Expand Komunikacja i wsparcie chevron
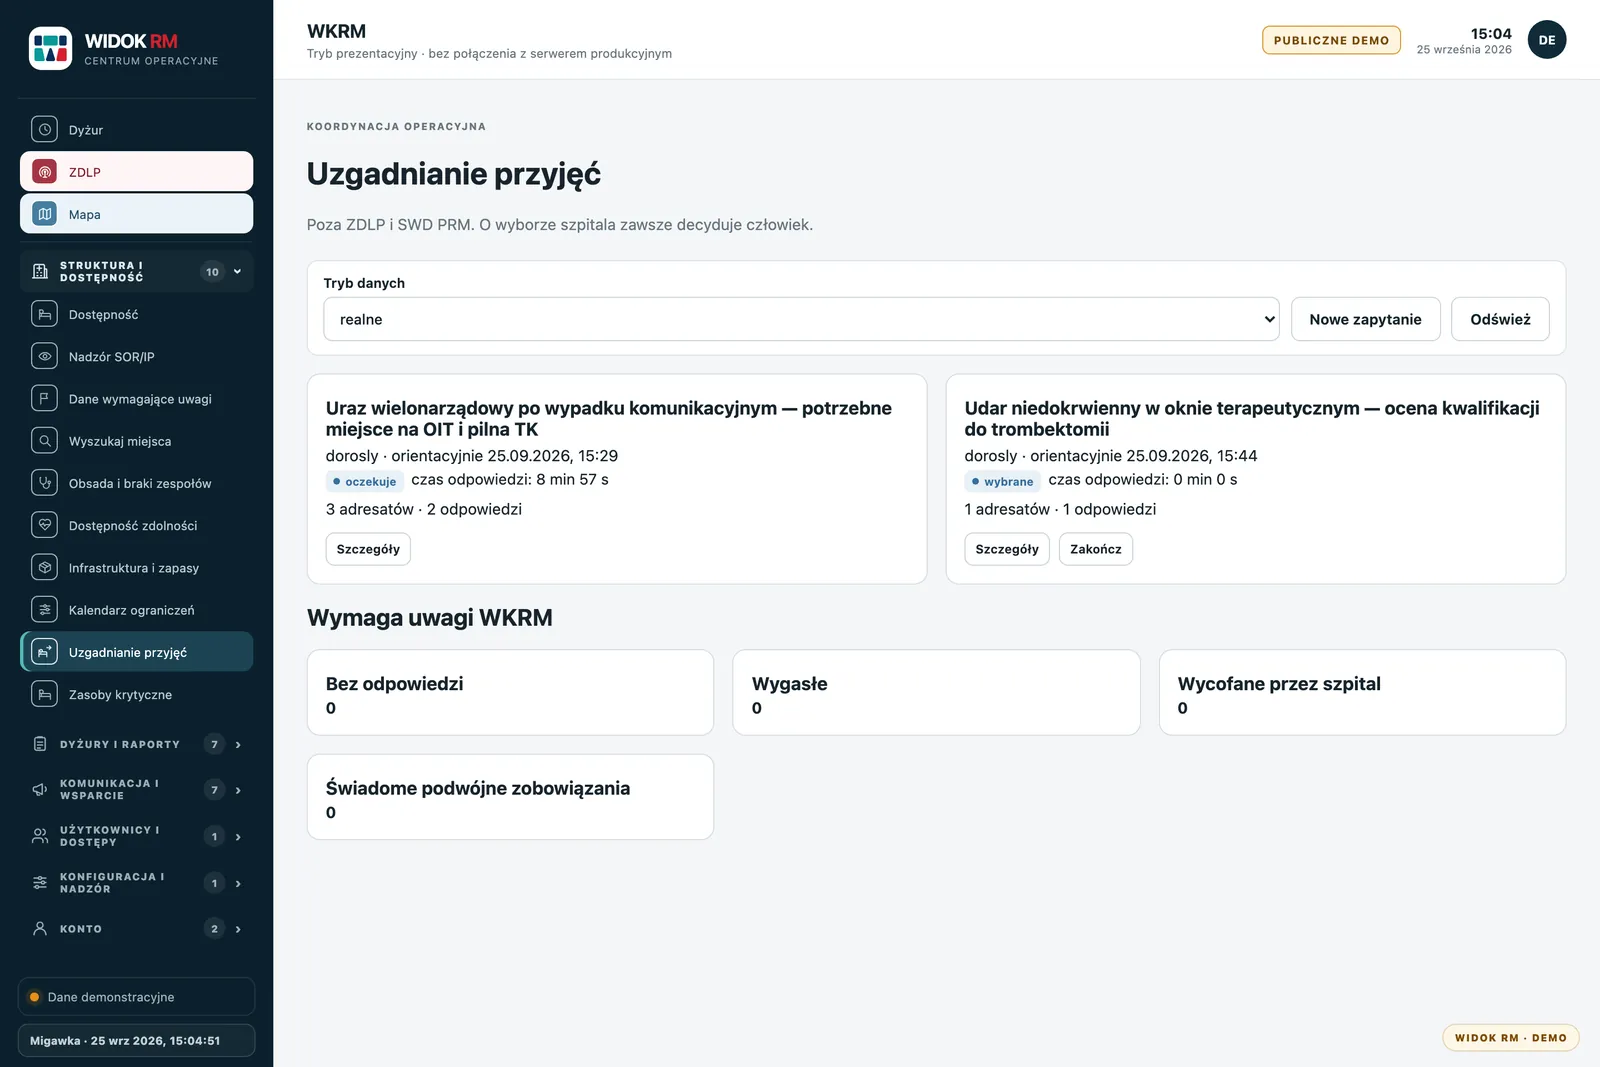This screenshot has height=1067, width=1600. [238, 790]
